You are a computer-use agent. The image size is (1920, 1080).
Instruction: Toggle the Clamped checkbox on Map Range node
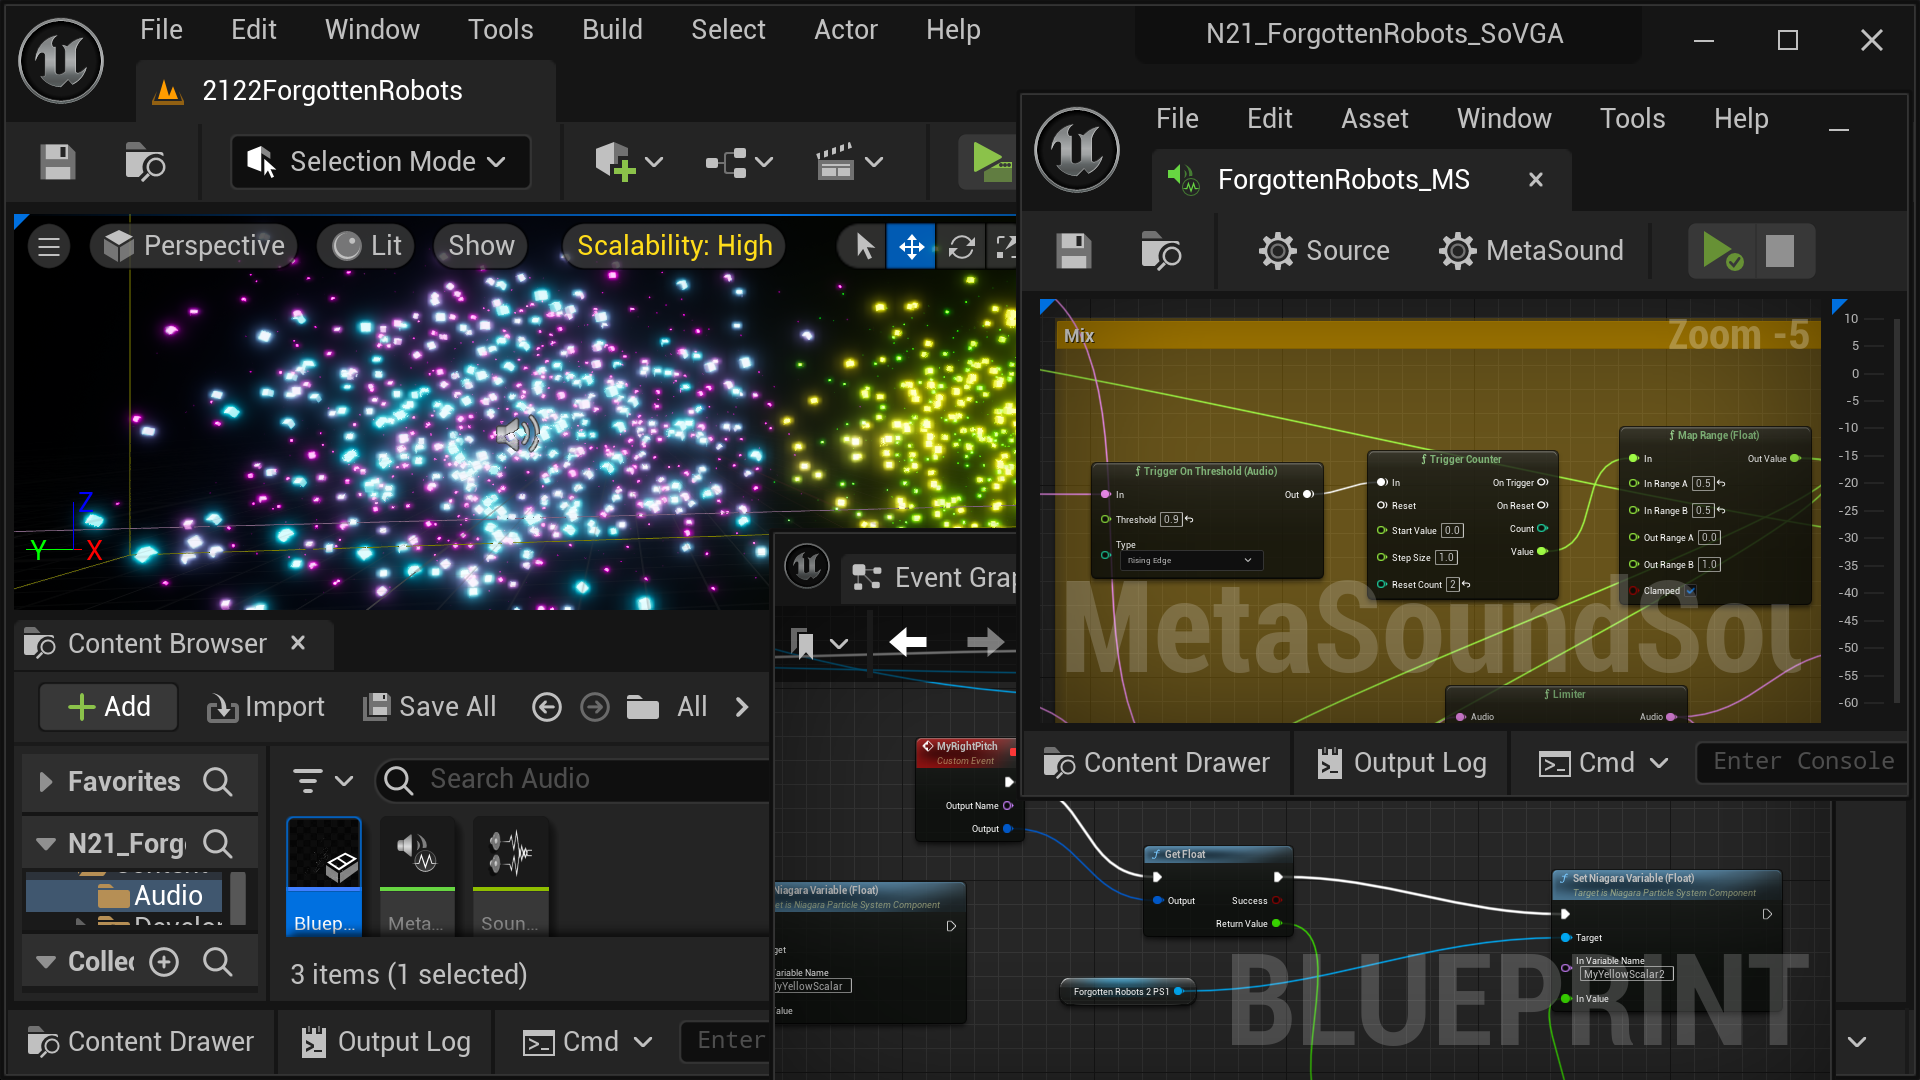[1691, 591]
